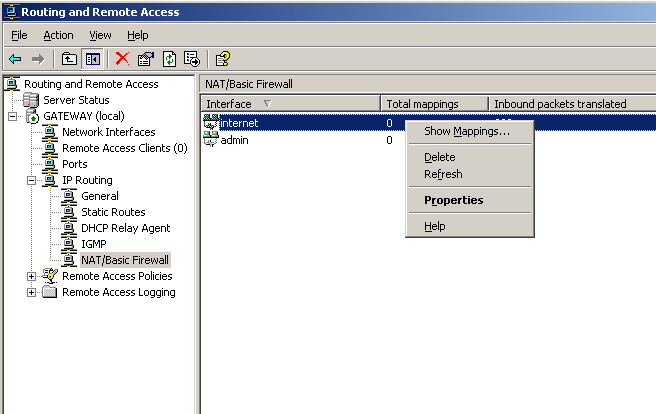The width and height of the screenshot is (656, 414).
Task: Open the Properties toolbar icon
Action: (x=146, y=59)
